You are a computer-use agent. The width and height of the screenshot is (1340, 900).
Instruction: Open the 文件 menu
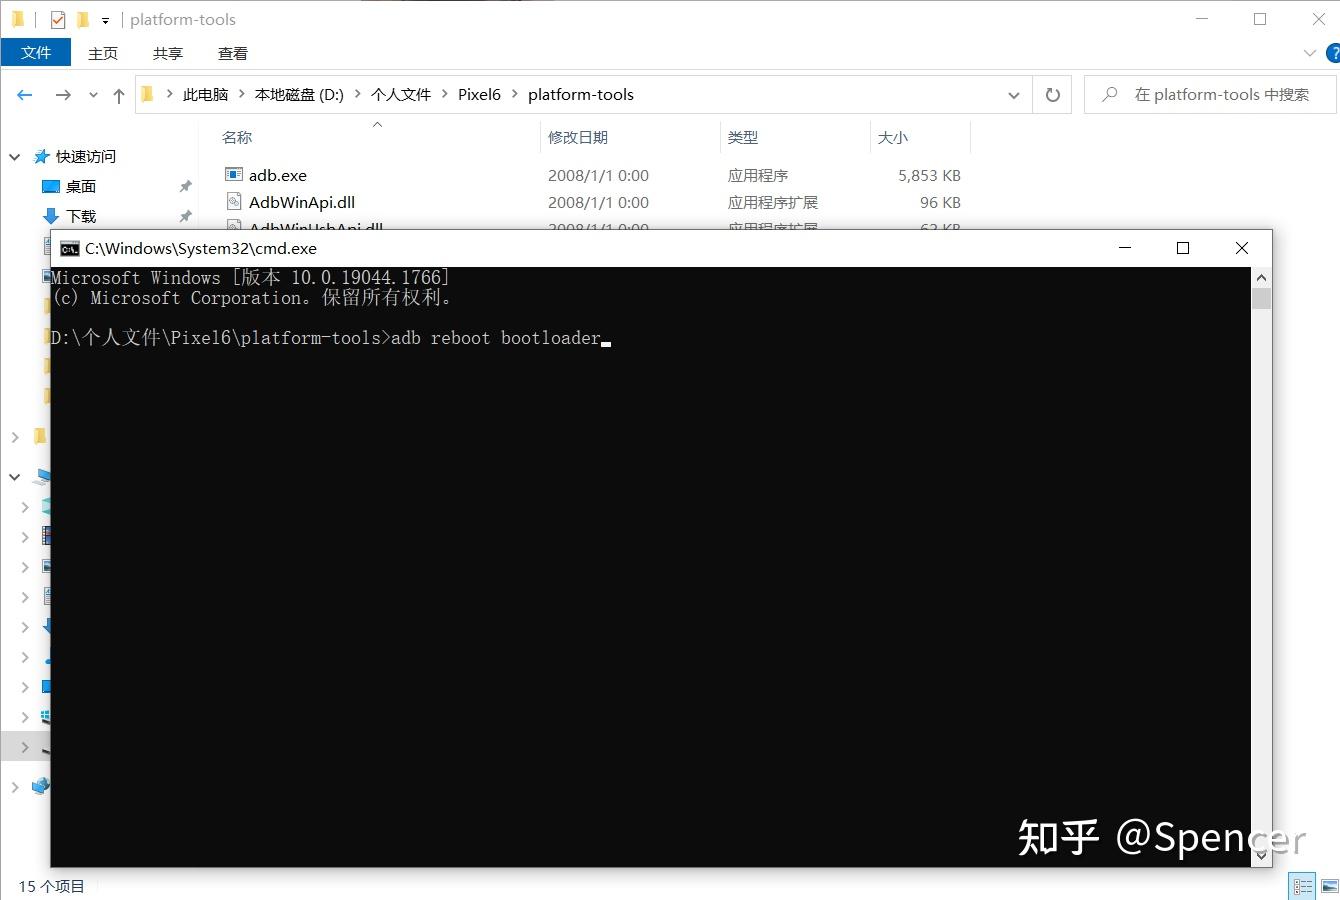point(36,53)
